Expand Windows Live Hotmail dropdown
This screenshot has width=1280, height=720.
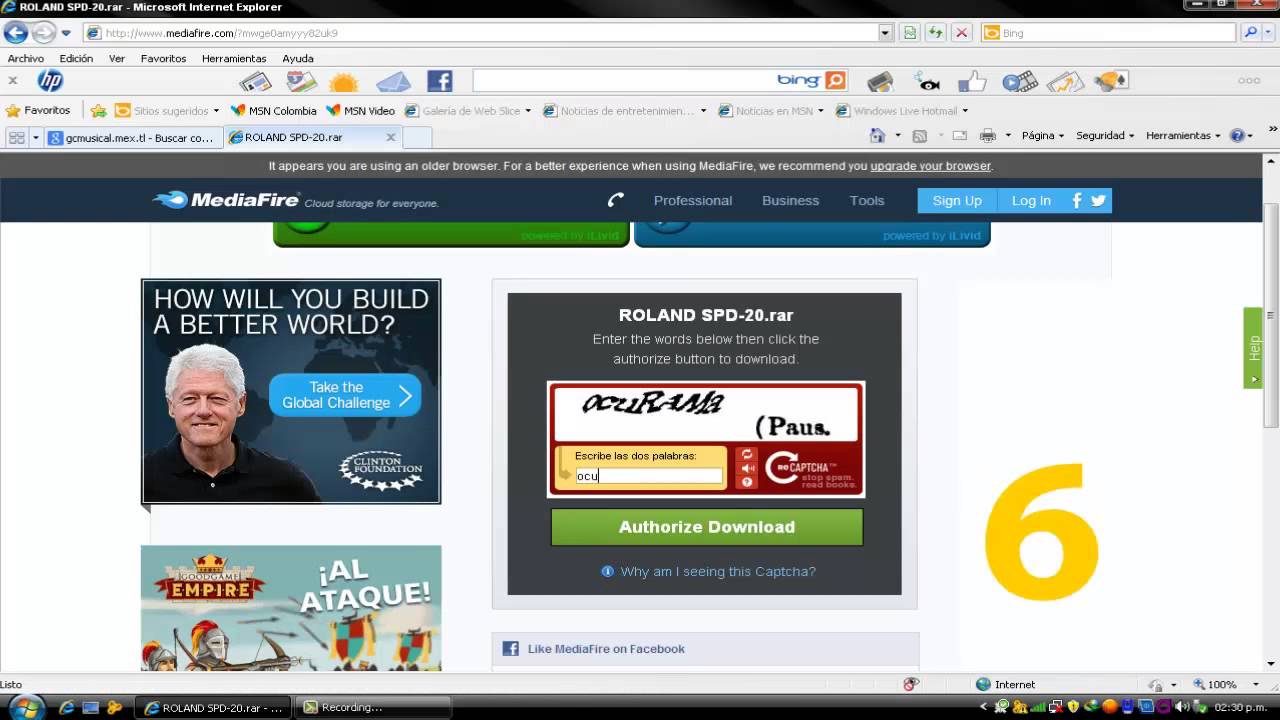[x=965, y=111]
